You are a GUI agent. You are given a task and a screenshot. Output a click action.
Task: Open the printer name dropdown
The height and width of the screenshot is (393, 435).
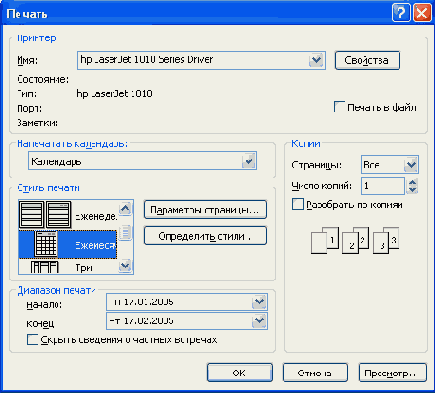316,60
